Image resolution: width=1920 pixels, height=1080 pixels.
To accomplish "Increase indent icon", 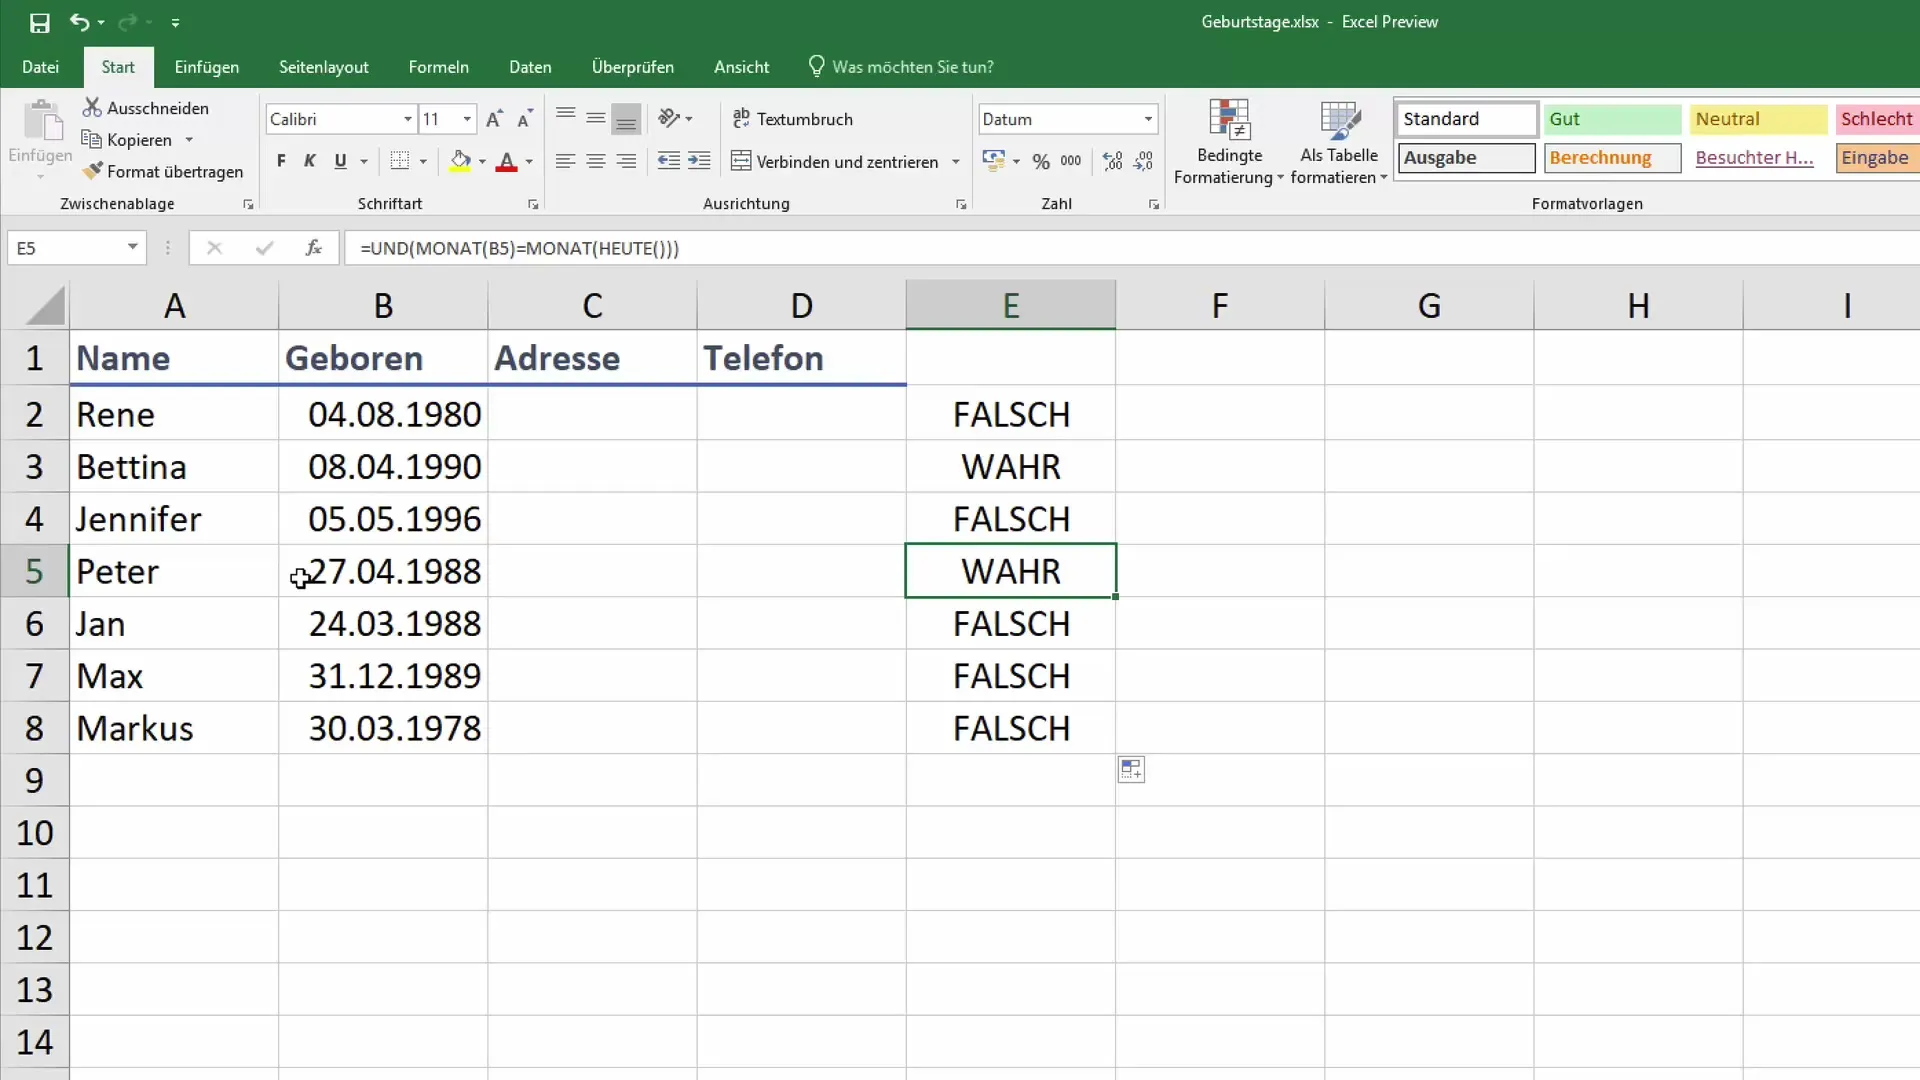I will coord(699,161).
